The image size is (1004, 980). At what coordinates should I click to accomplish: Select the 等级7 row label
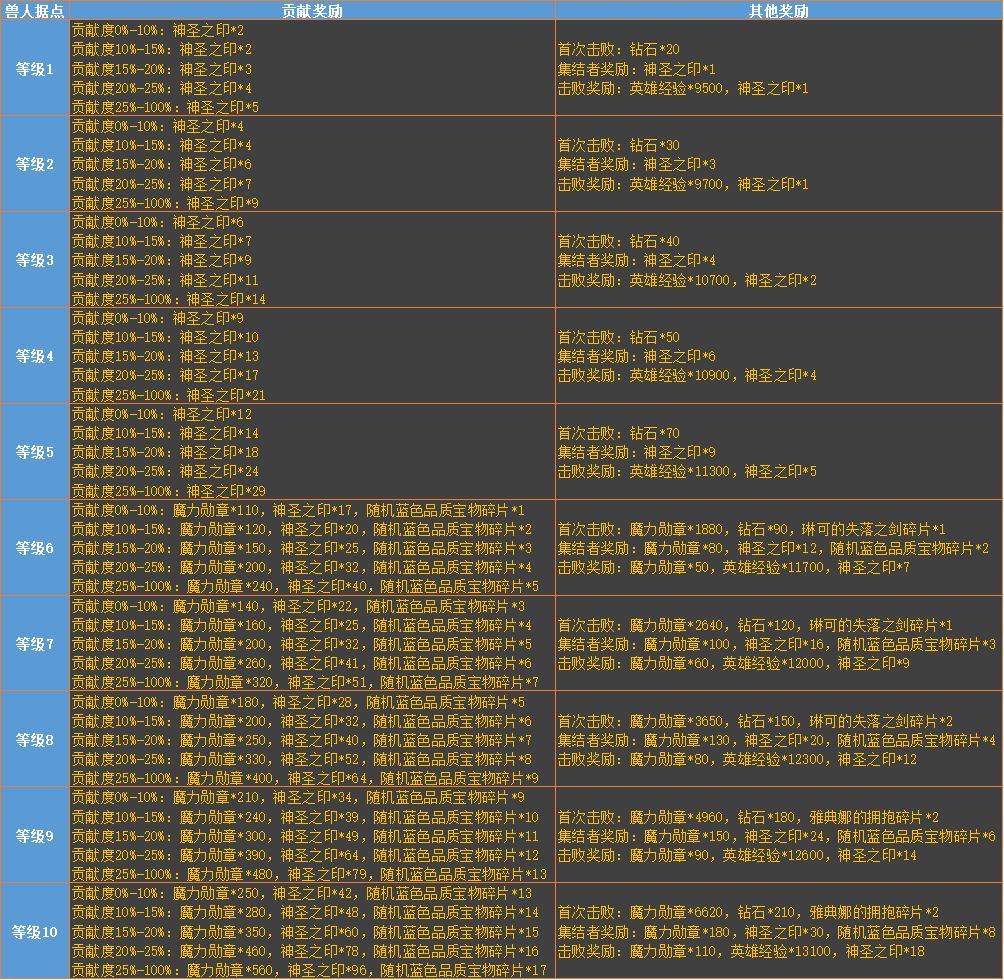pos(35,644)
